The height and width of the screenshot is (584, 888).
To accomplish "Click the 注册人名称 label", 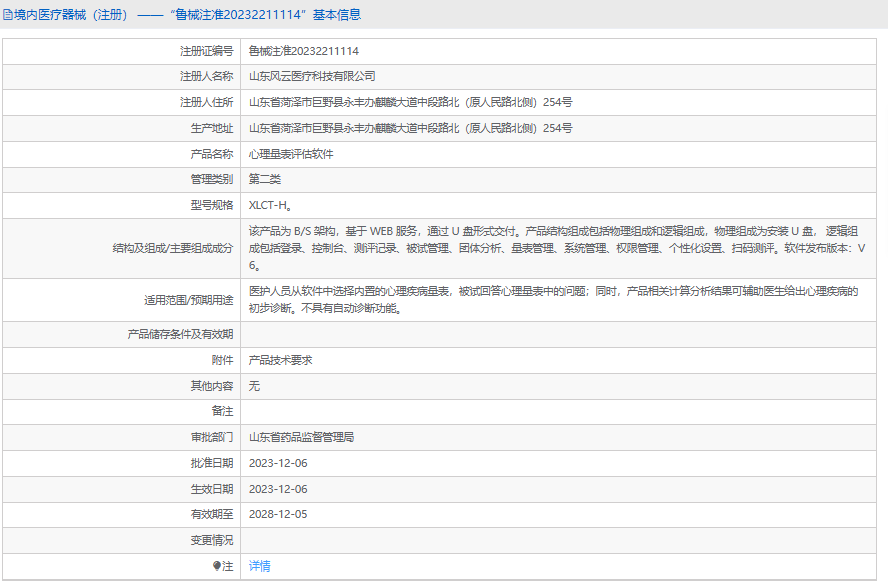I will pyautogui.click(x=206, y=76).
